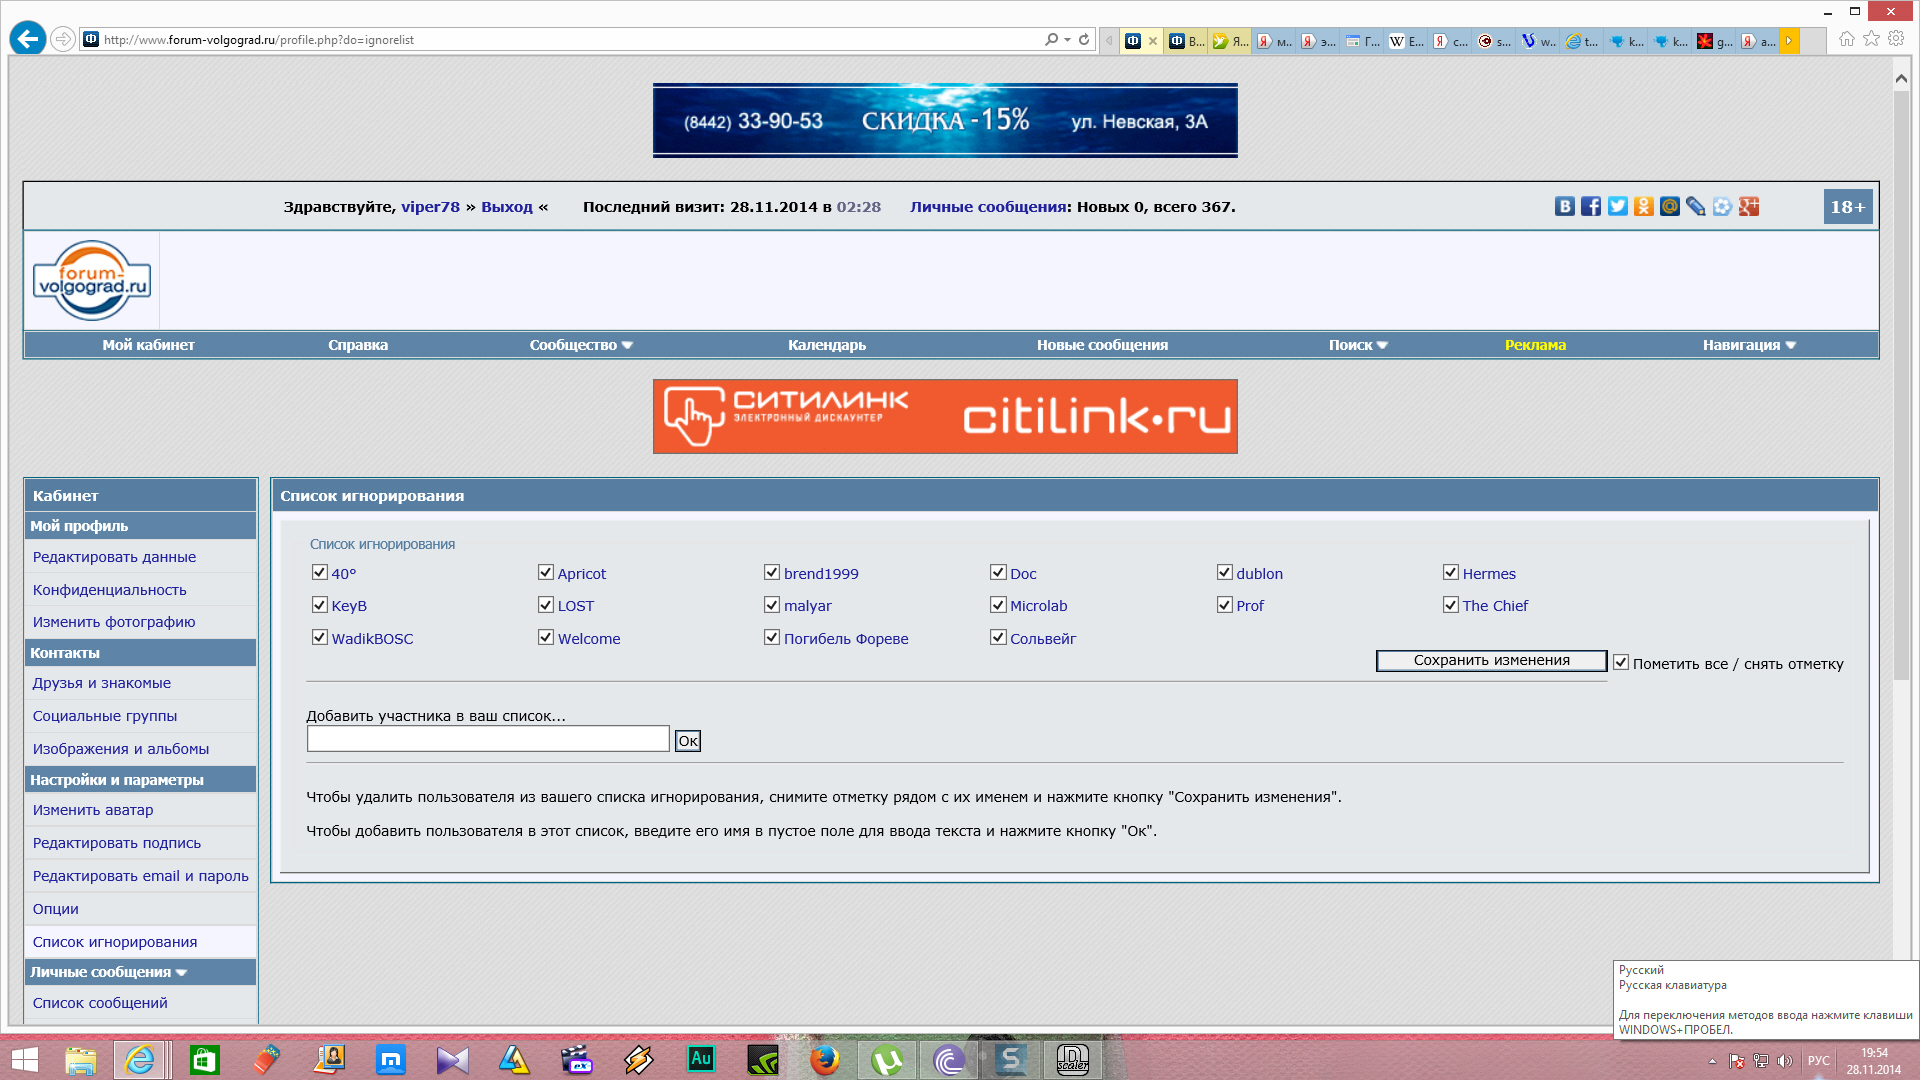1920x1080 pixels.
Task: Go to Новые сообщения menu item
Action: 1101,345
